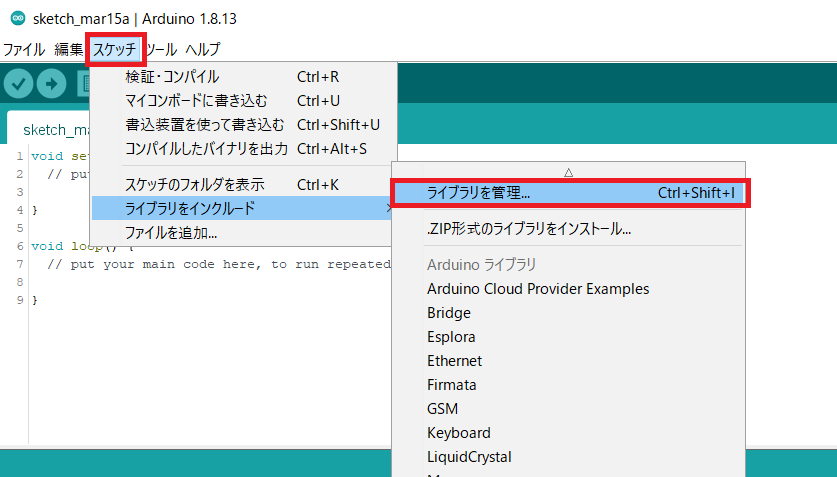This screenshot has width=837, height=477.
Task: Open the ファイル menu
Action: coord(23,50)
